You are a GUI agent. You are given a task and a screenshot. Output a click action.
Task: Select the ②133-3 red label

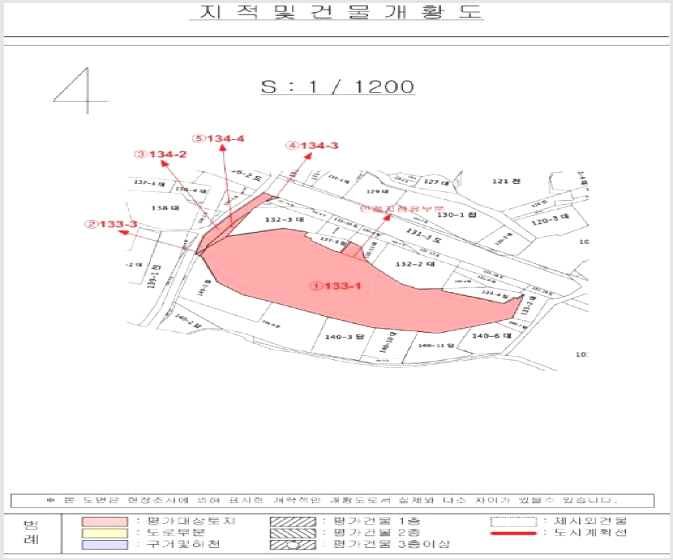[x=111, y=224]
